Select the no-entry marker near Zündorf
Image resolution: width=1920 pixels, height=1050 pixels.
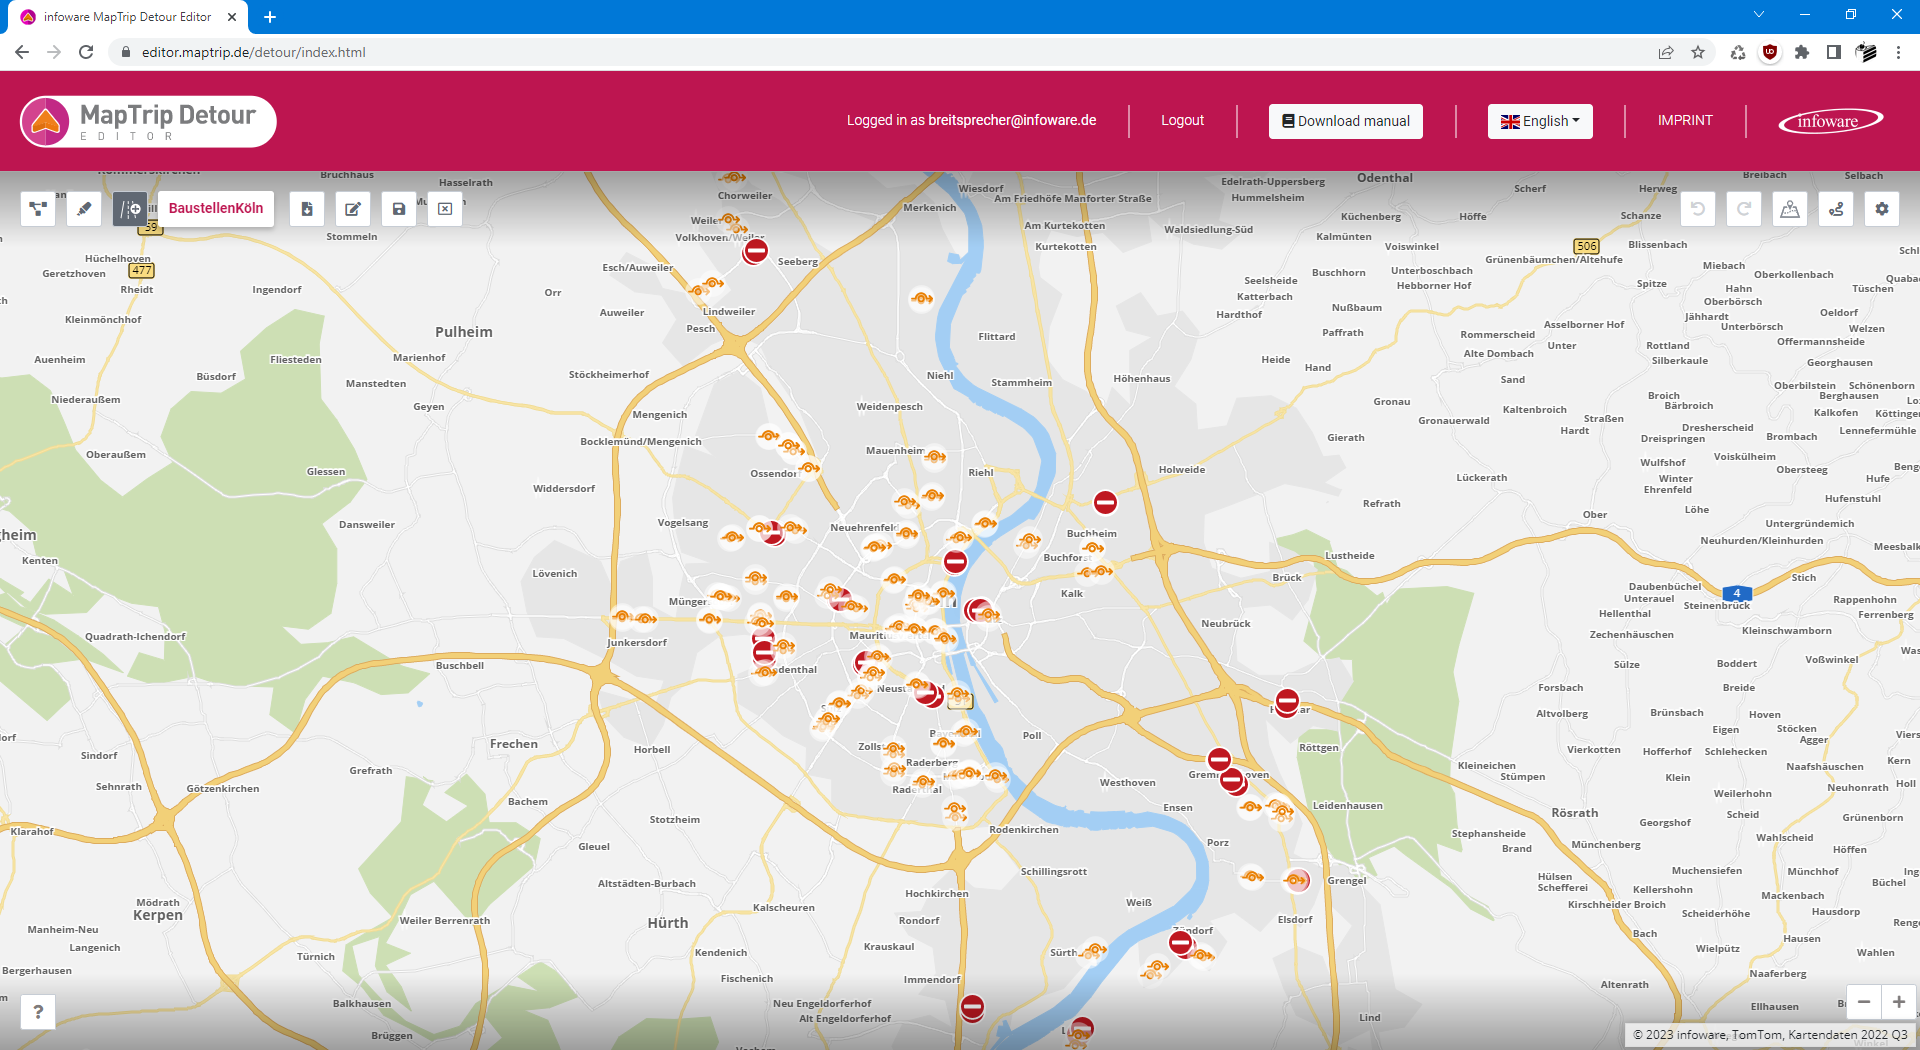tap(1181, 942)
